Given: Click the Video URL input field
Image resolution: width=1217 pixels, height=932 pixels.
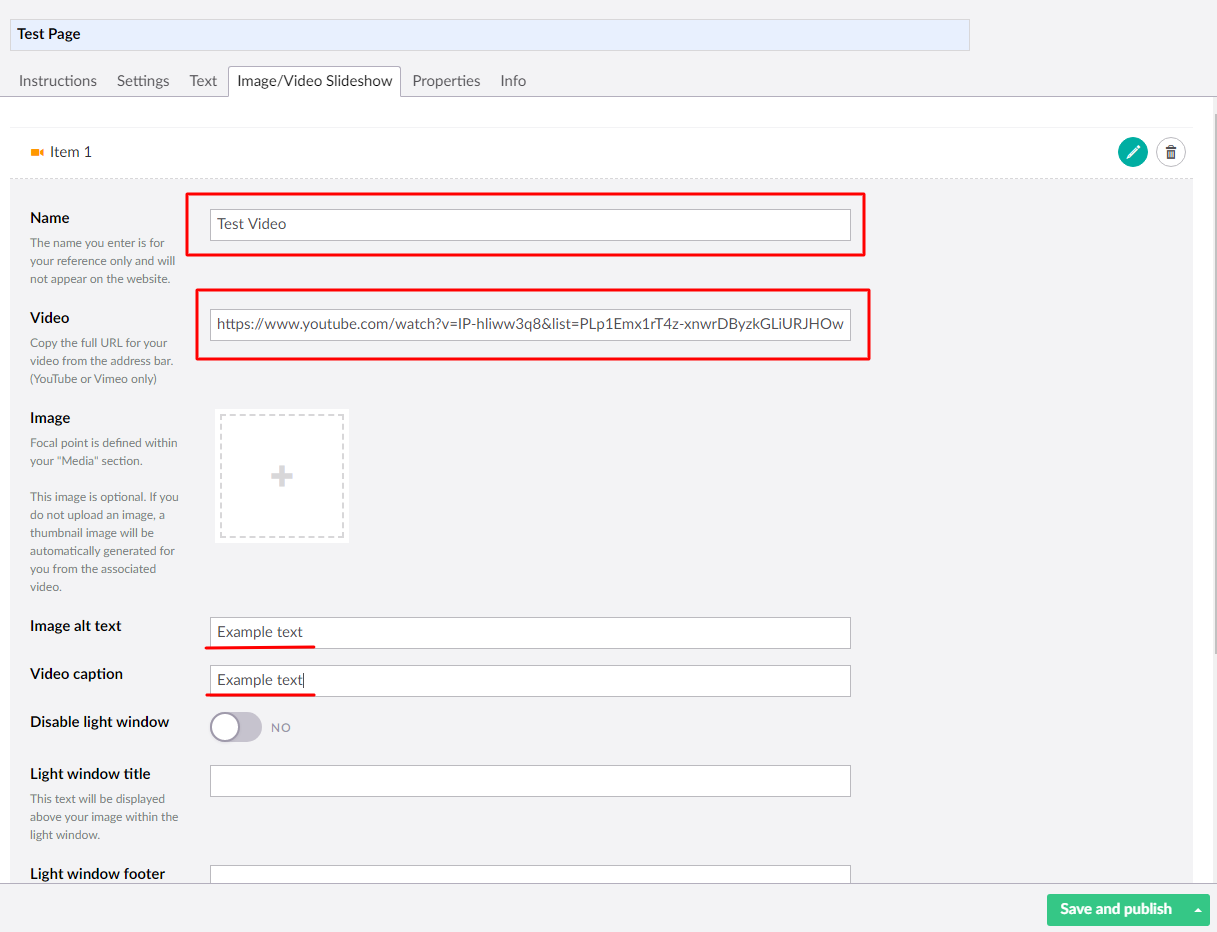Looking at the screenshot, I should point(530,324).
